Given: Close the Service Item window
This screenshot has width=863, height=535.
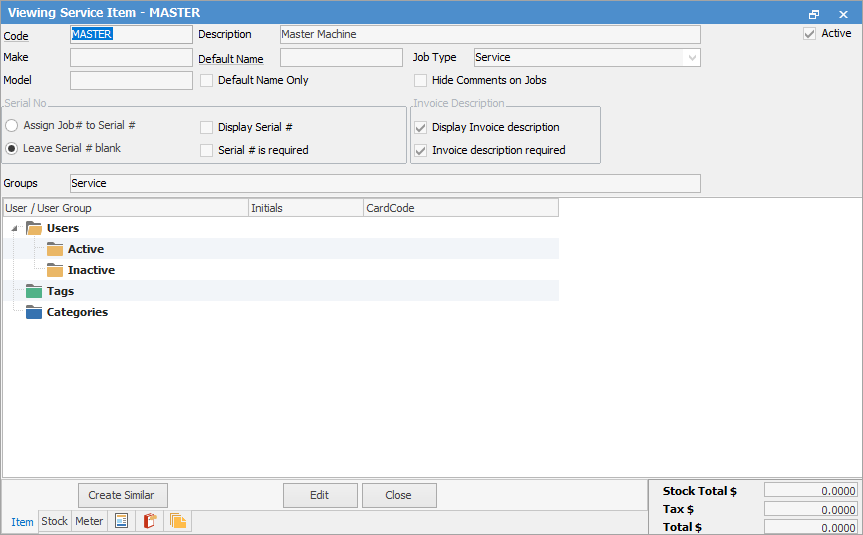Looking at the screenshot, I should [843, 14].
